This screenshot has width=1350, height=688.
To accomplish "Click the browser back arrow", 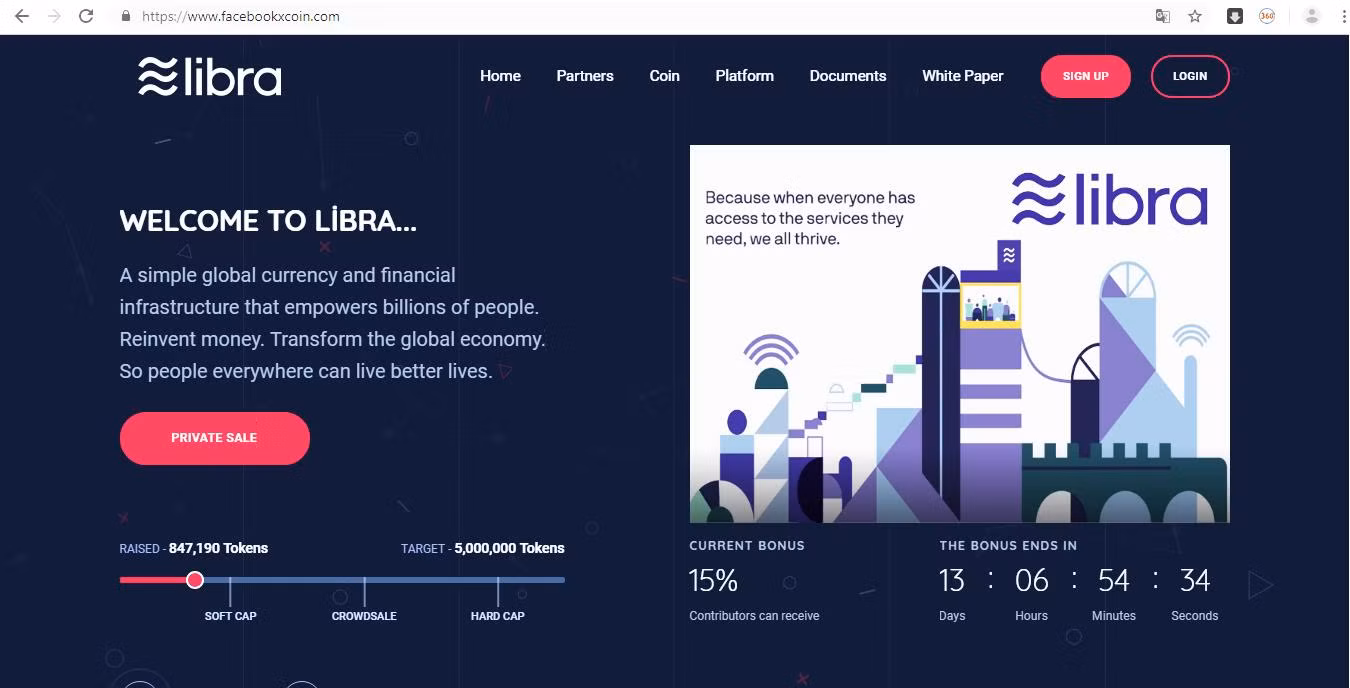I will (x=21, y=16).
